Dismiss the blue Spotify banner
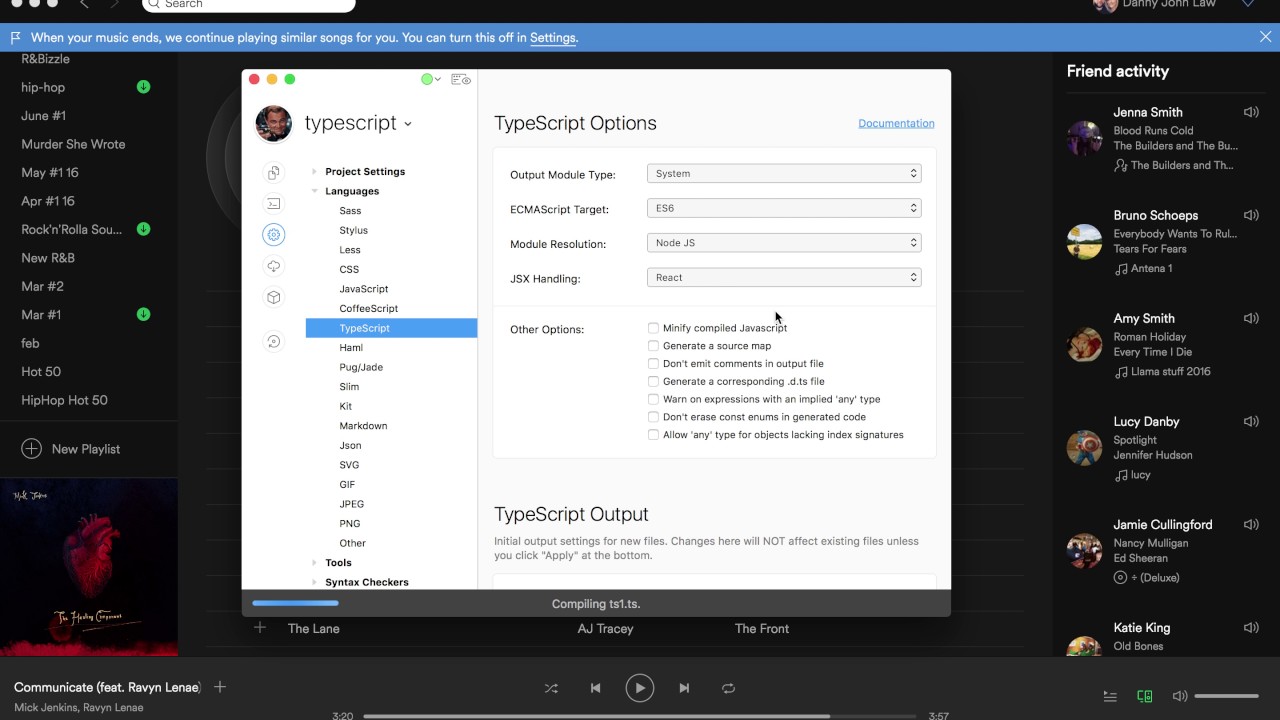This screenshot has width=1280, height=720. [1265, 37]
